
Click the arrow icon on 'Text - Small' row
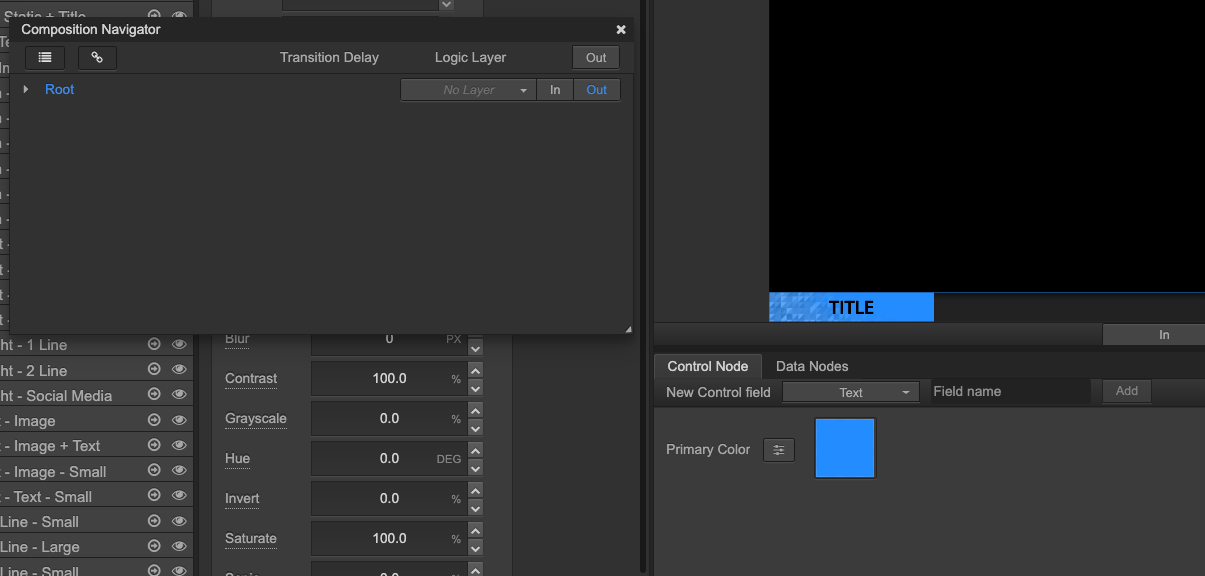pyautogui.click(x=154, y=496)
